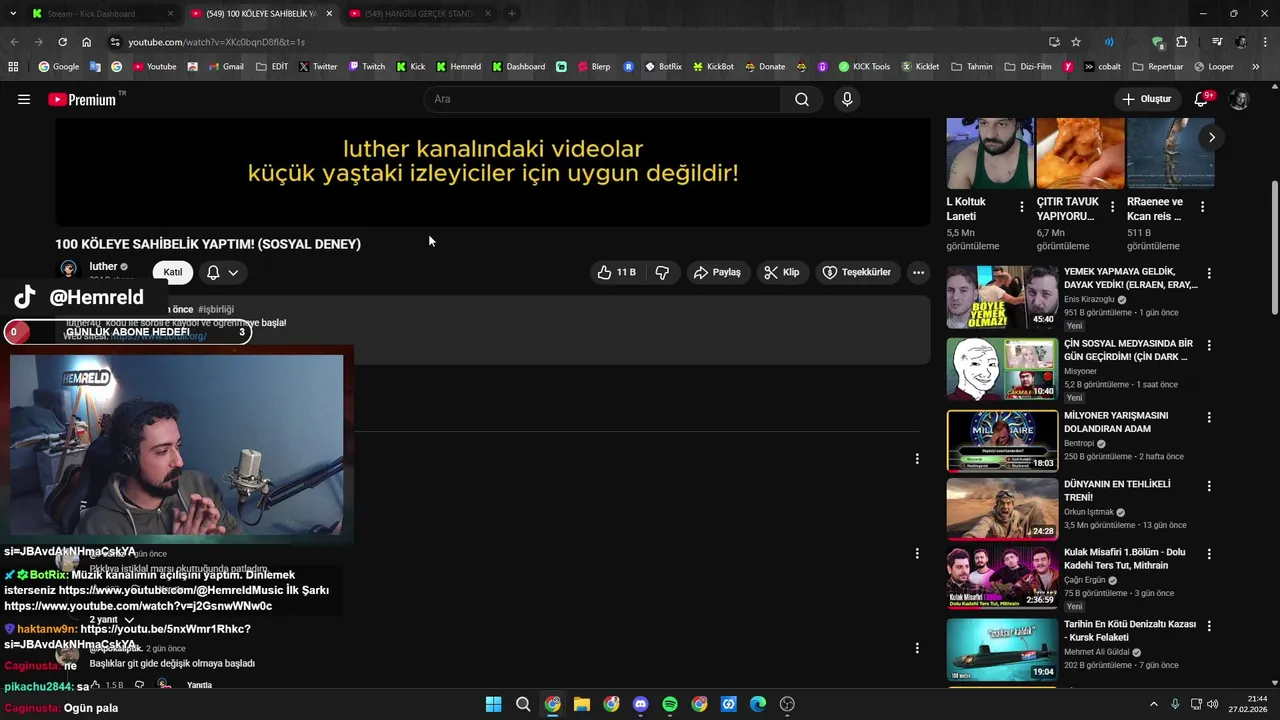The width and height of the screenshot is (1280, 720).
Task: Show more bookmarks overflow chevron
Action: click(x=1256, y=67)
